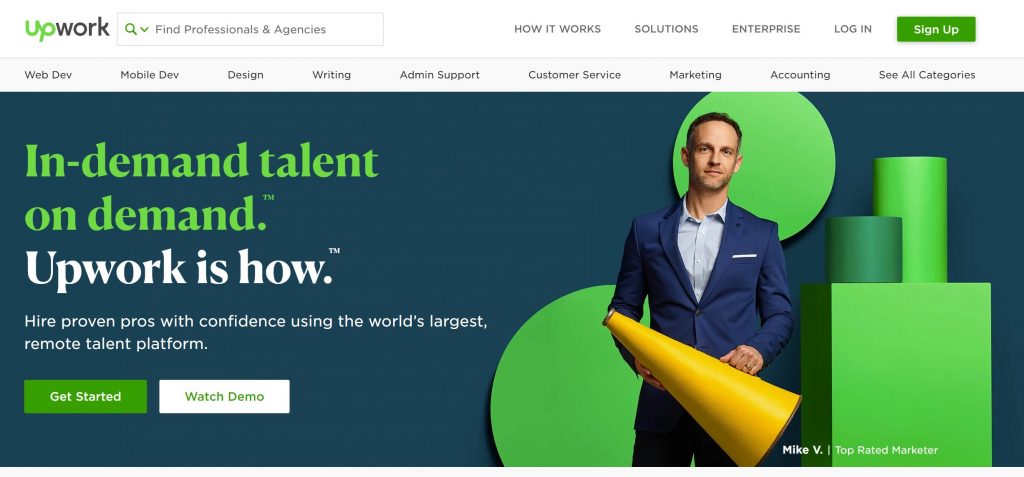The image size is (1024, 477).
Task: Open the Customer Service category
Action: tap(575, 75)
